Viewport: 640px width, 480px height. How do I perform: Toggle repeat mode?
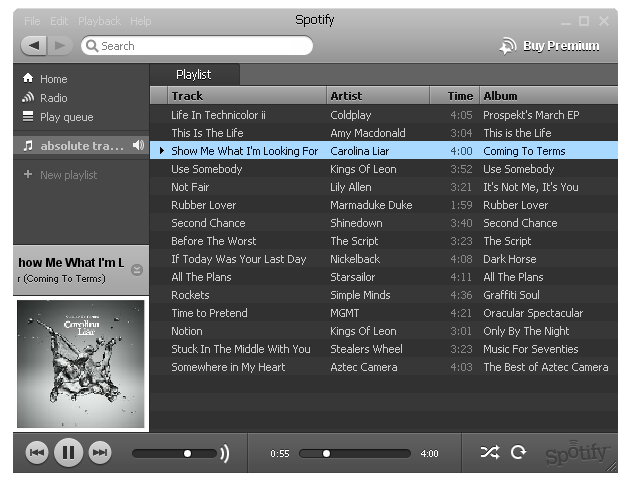(518, 452)
